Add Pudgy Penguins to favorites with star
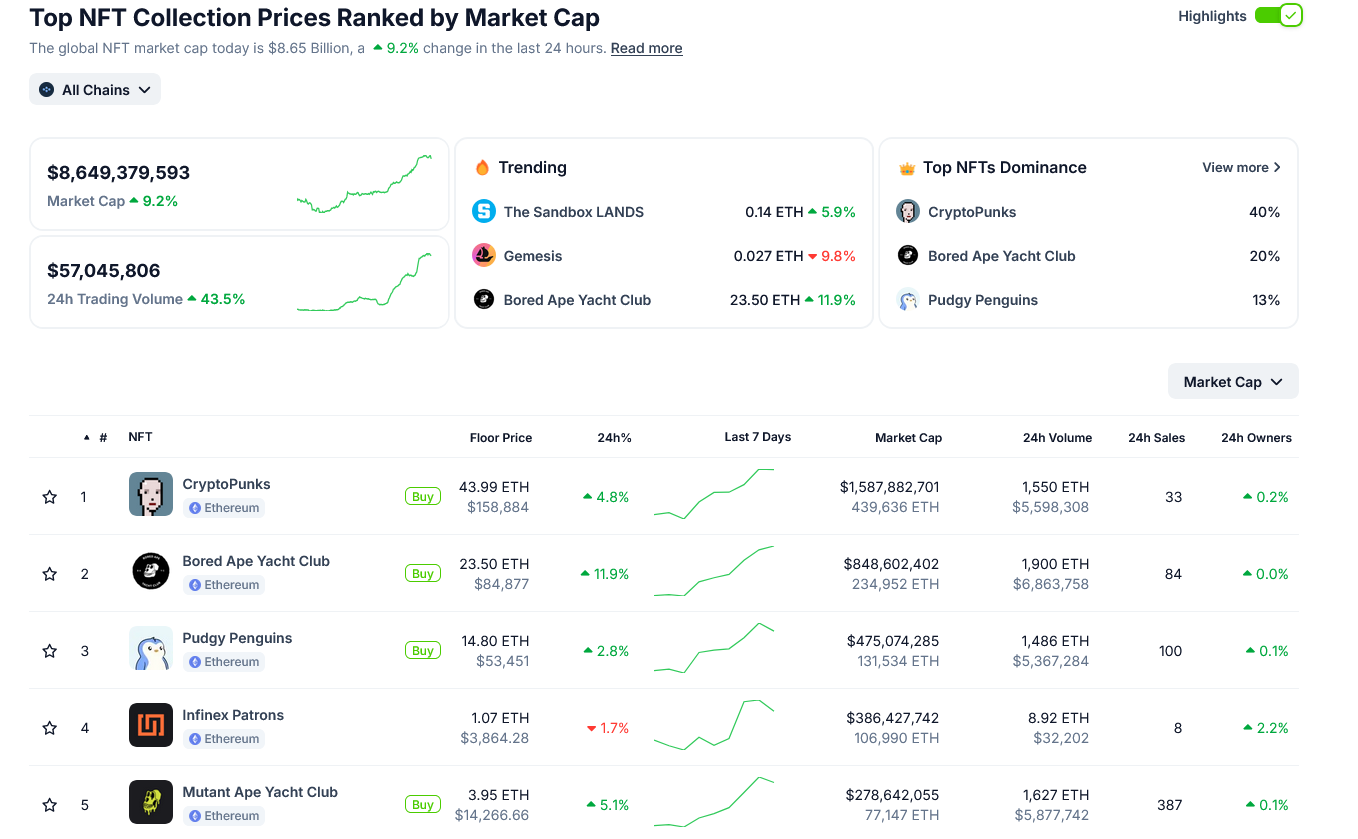Image resolution: width=1358 pixels, height=839 pixels. [50, 651]
